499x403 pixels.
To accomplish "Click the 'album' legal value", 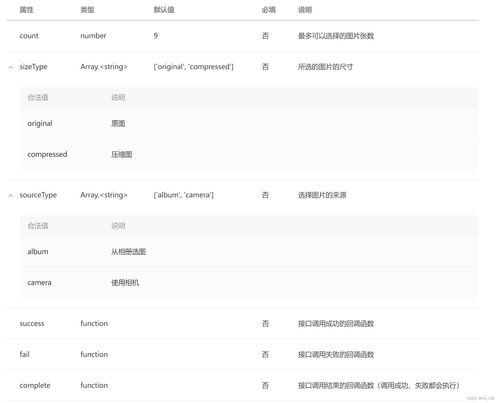I will pos(38,252).
